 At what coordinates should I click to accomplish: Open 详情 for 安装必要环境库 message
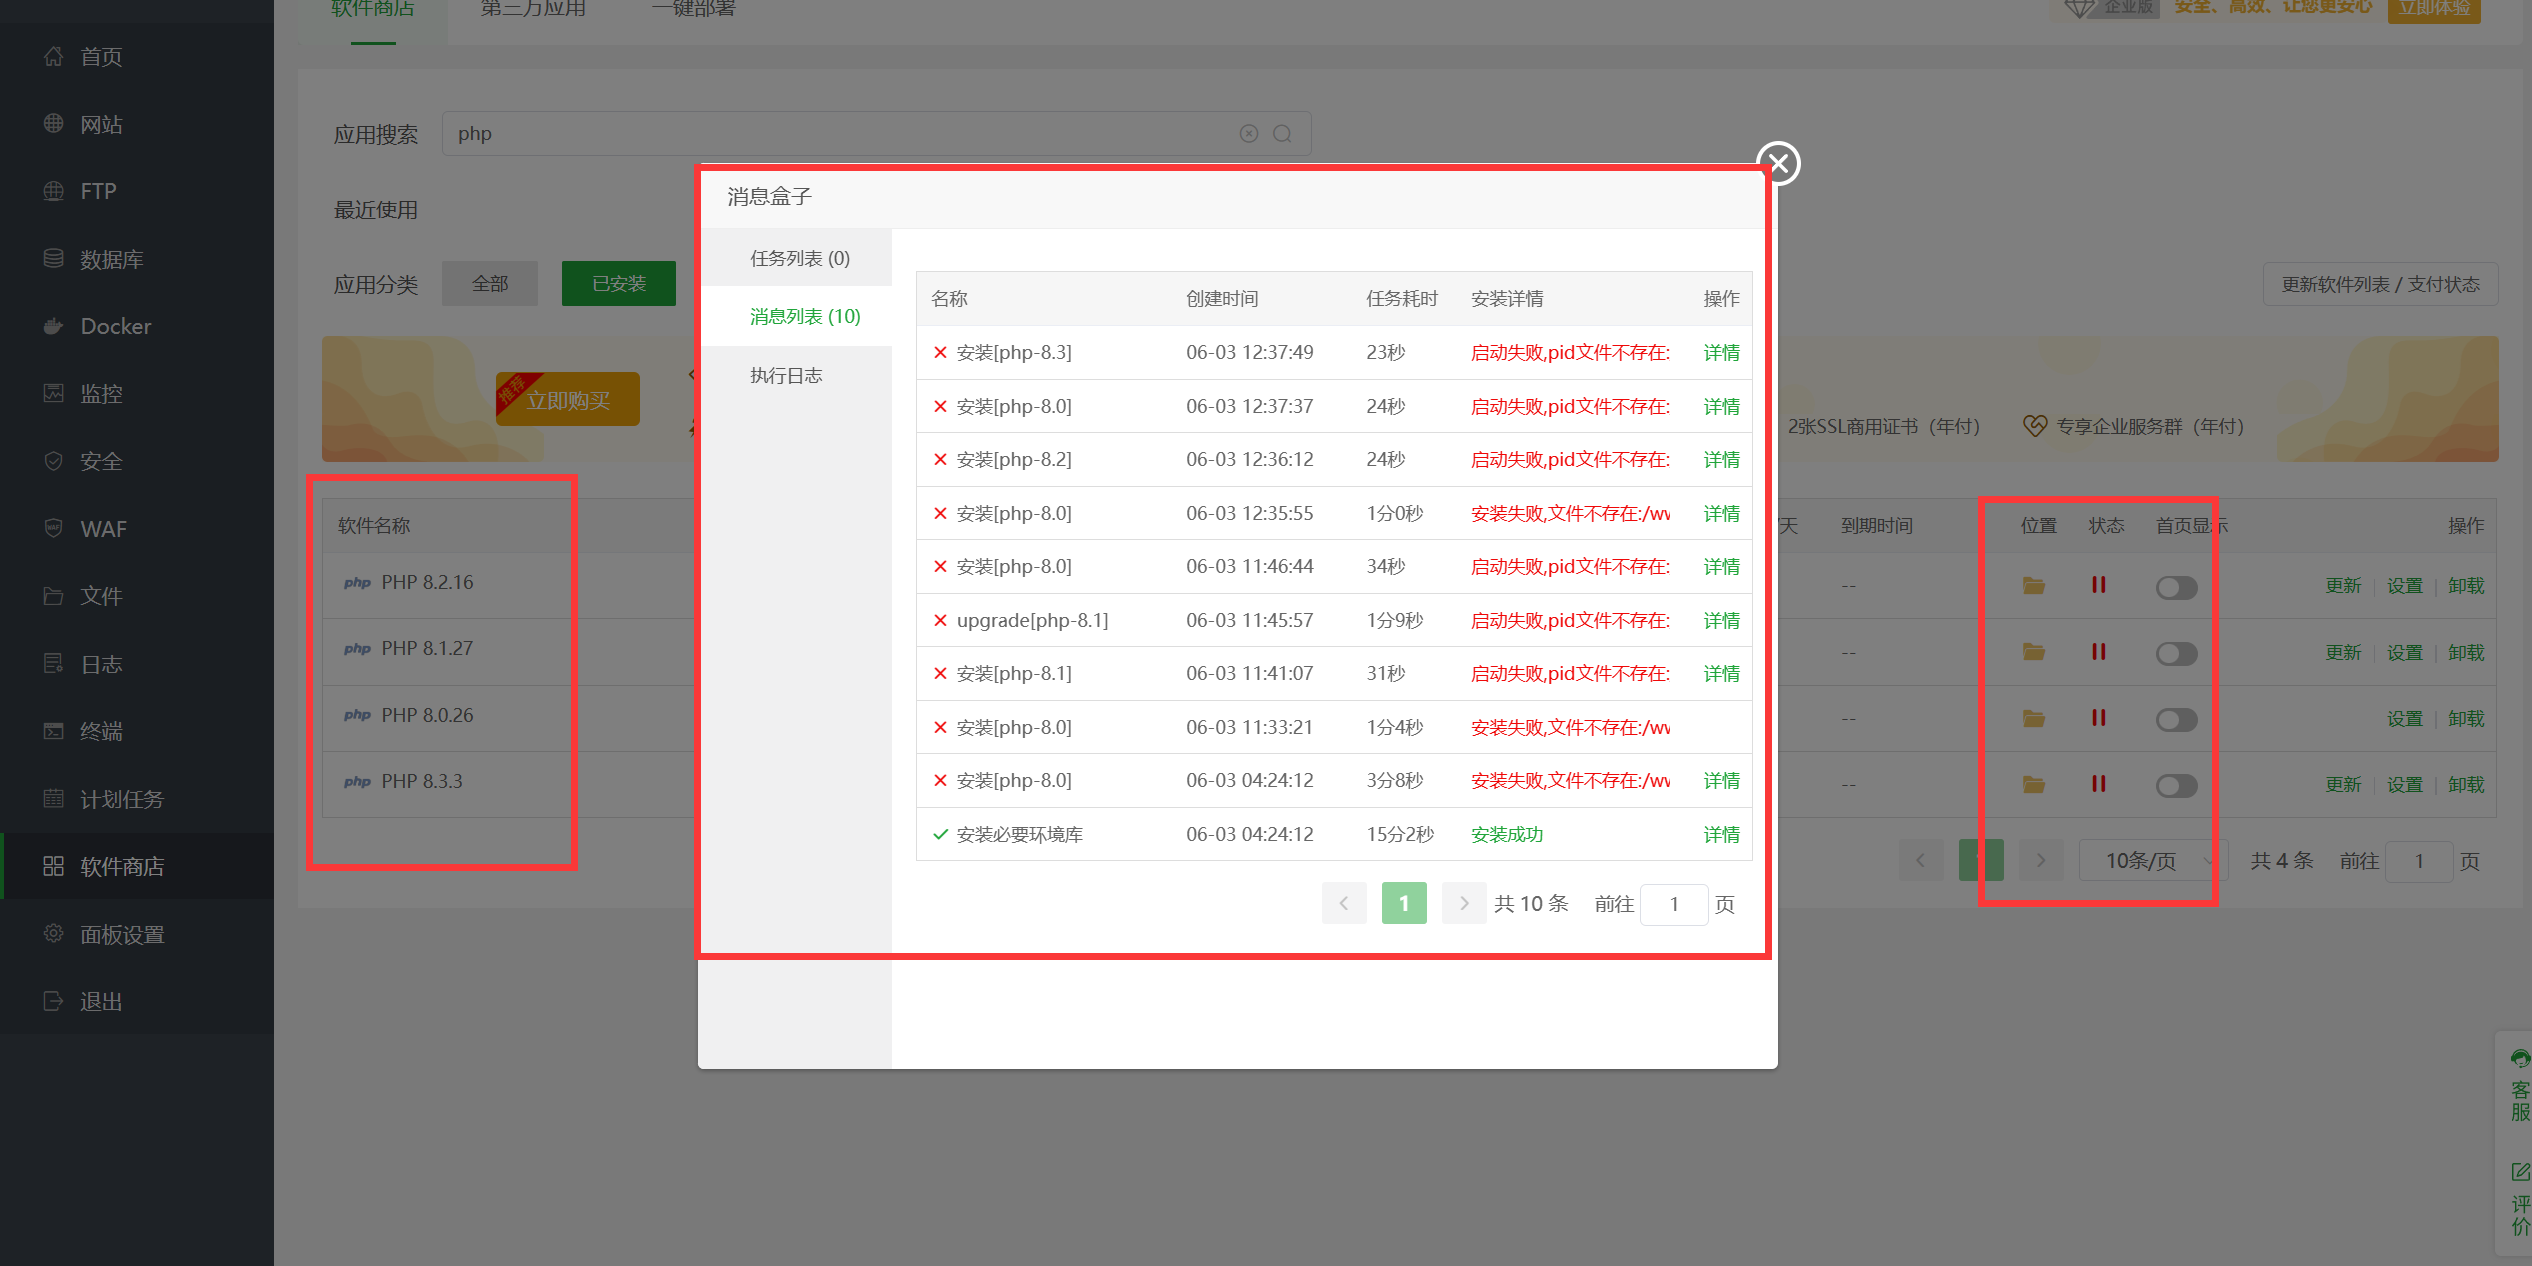(1721, 834)
